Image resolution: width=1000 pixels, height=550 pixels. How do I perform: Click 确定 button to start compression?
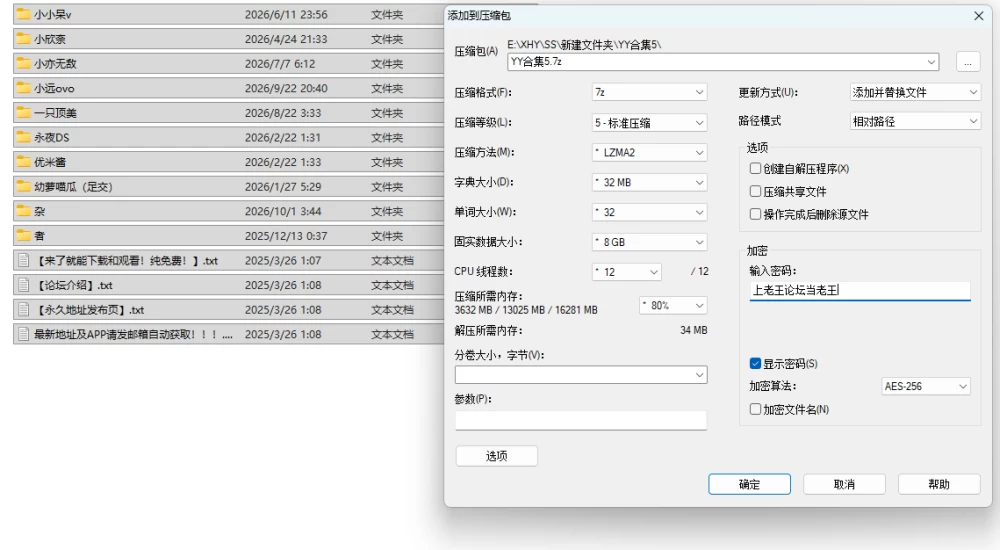tap(749, 484)
